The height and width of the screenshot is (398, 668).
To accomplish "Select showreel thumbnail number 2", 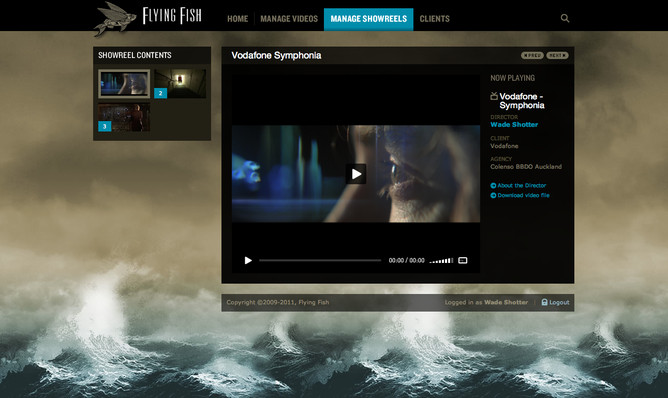I will [x=180, y=84].
